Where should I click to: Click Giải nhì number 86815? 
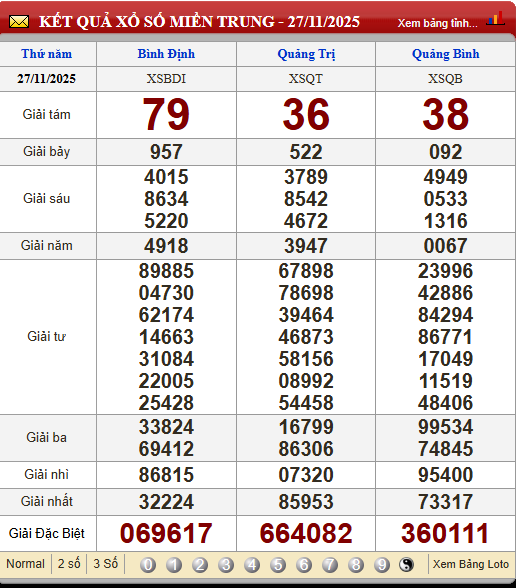click(x=166, y=475)
